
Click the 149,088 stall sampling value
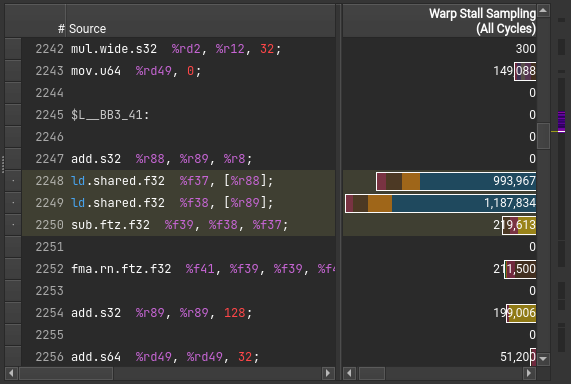515,71
